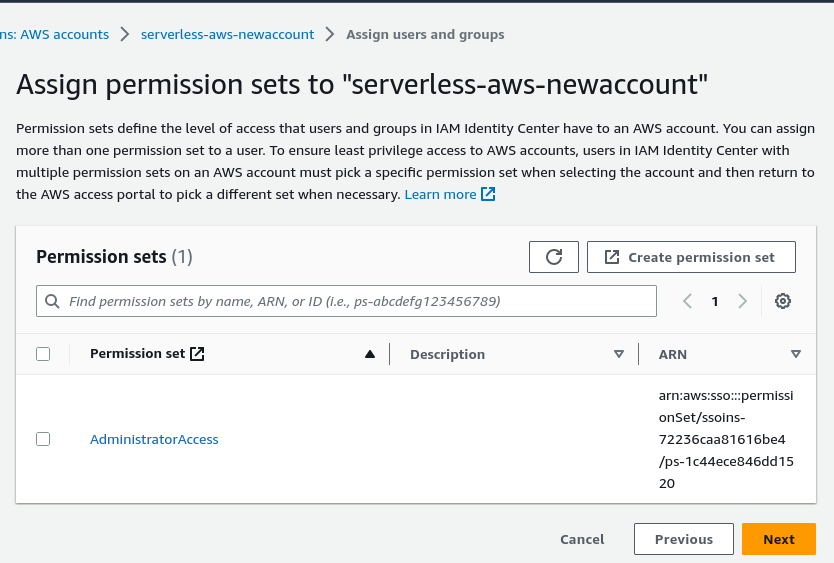Cancel the permission set assignment

[582, 539]
